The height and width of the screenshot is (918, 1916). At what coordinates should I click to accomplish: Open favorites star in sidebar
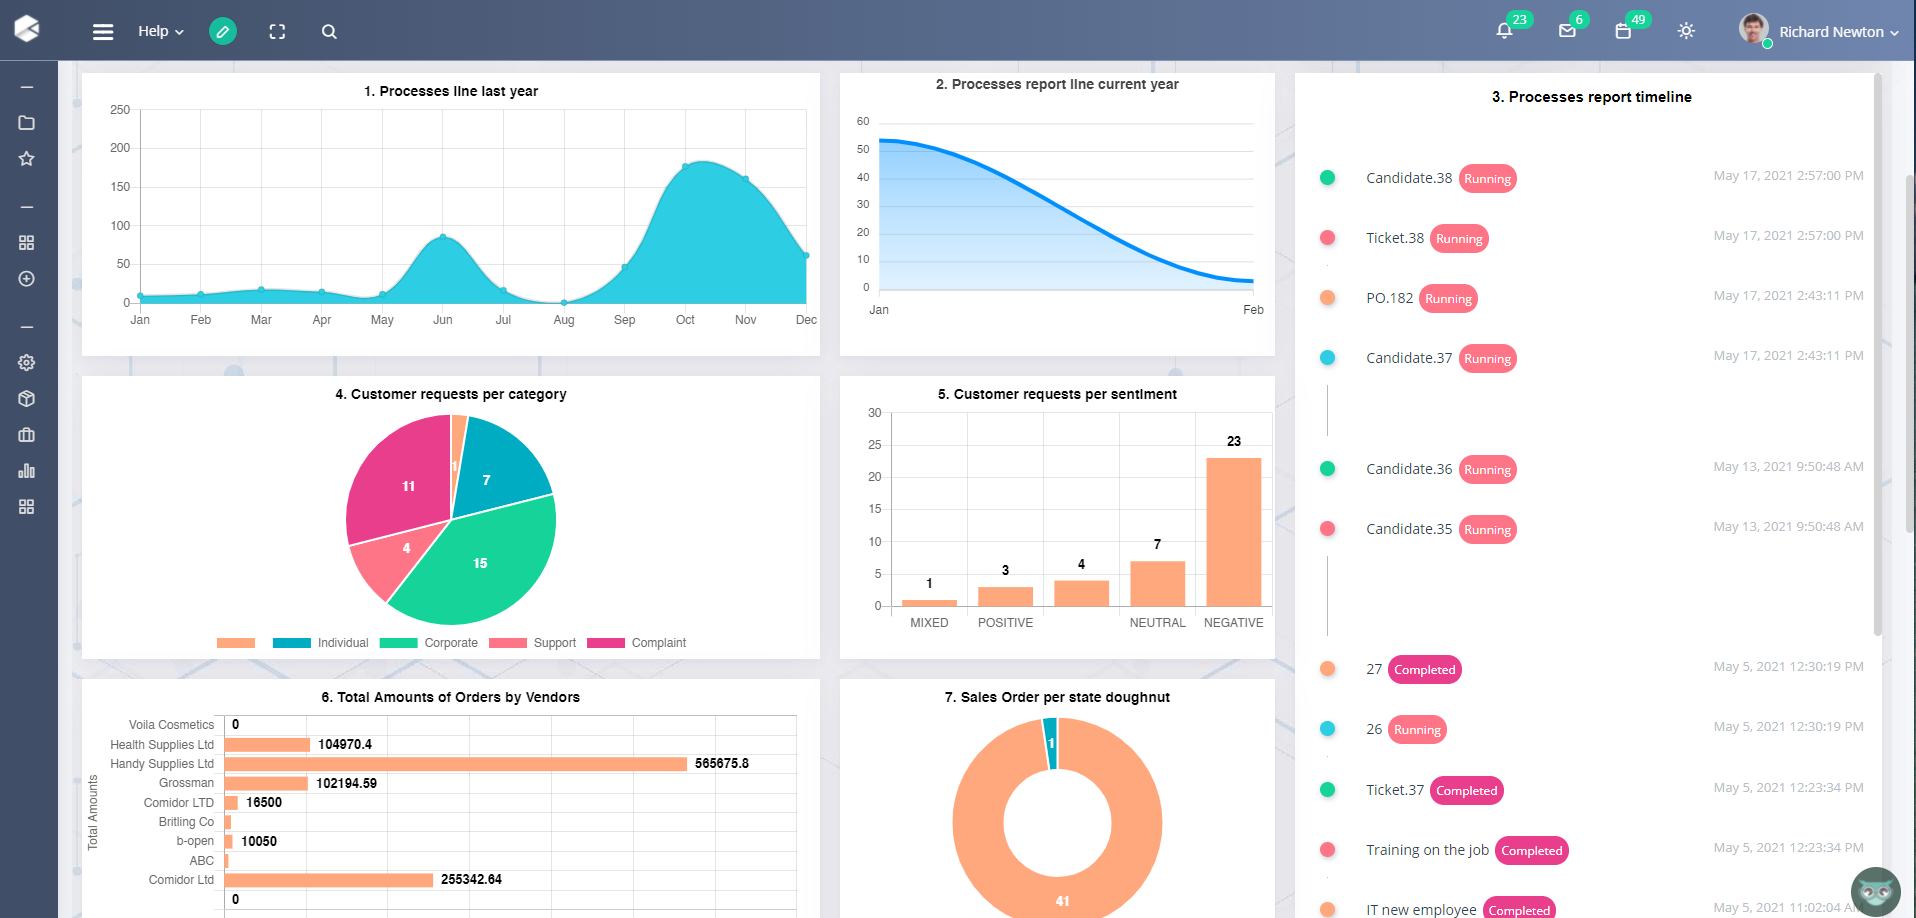point(27,159)
